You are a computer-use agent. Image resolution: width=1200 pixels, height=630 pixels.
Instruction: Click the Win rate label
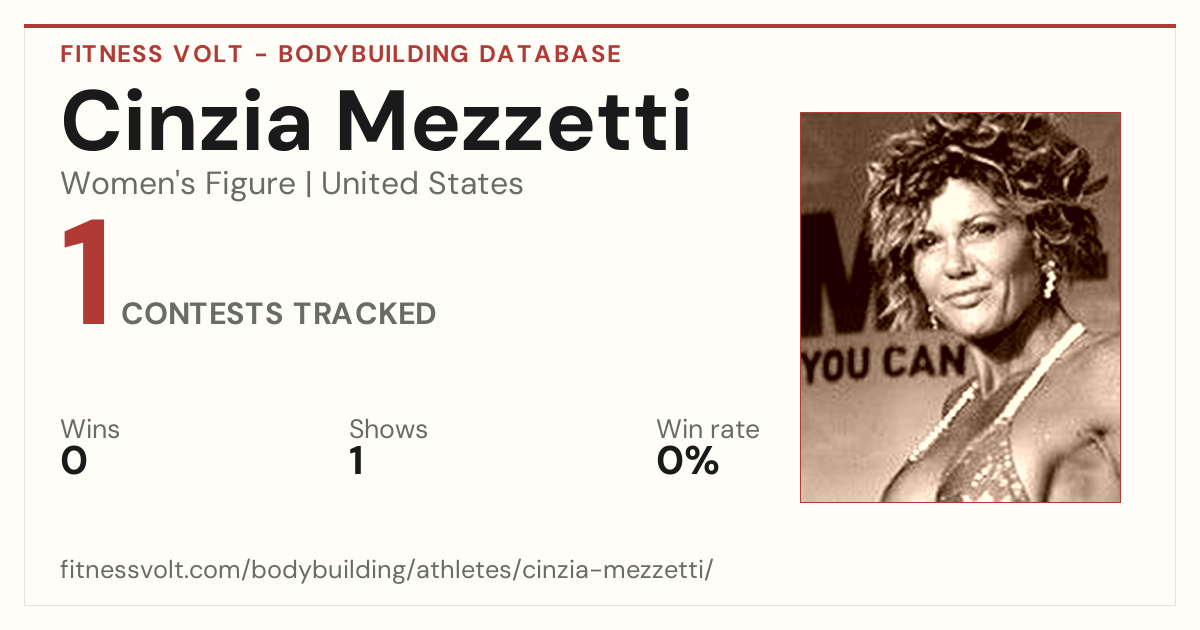point(708,430)
